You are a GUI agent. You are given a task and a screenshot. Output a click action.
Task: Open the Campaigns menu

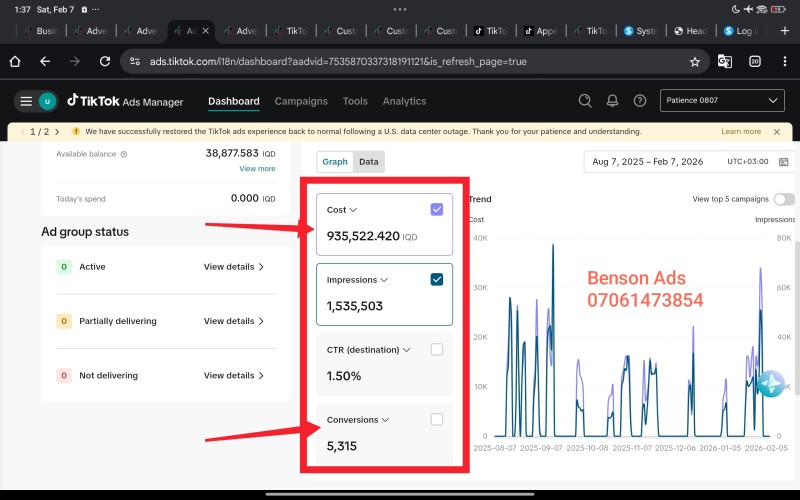coord(301,101)
